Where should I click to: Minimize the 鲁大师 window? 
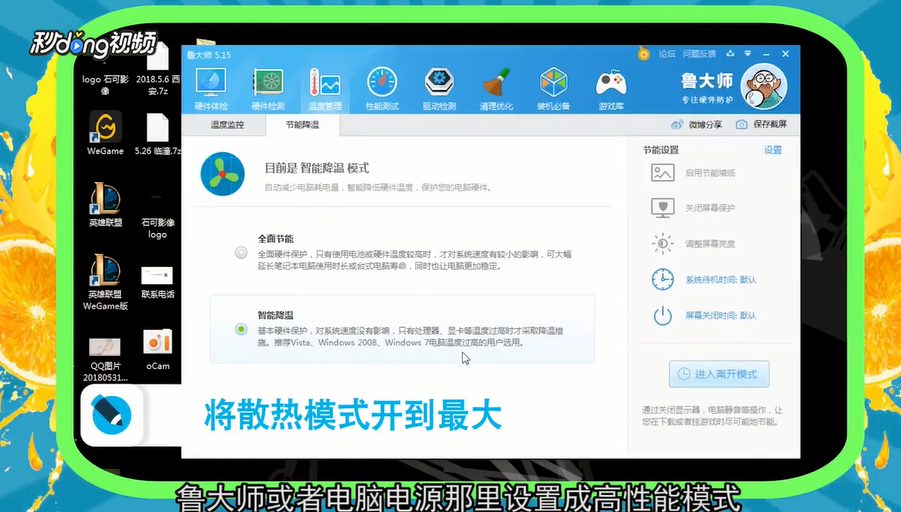pos(767,54)
